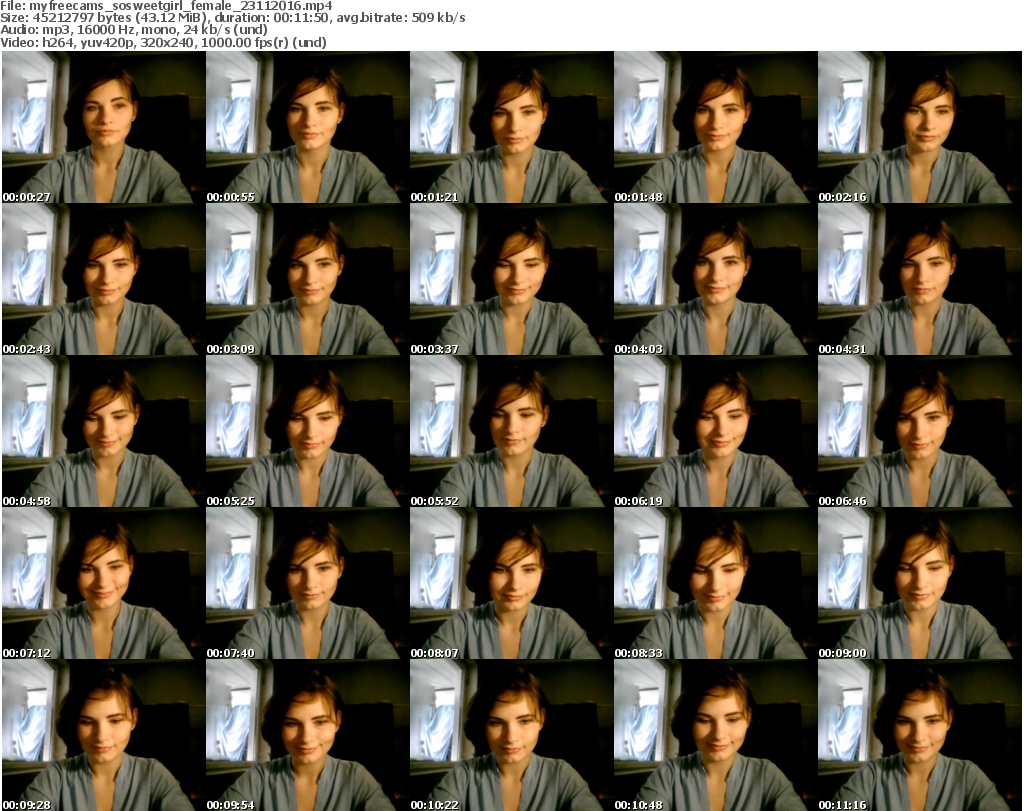The width and height of the screenshot is (1024, 811).
Task: Select the 00:04:58 frame
Action: (103, 432)
